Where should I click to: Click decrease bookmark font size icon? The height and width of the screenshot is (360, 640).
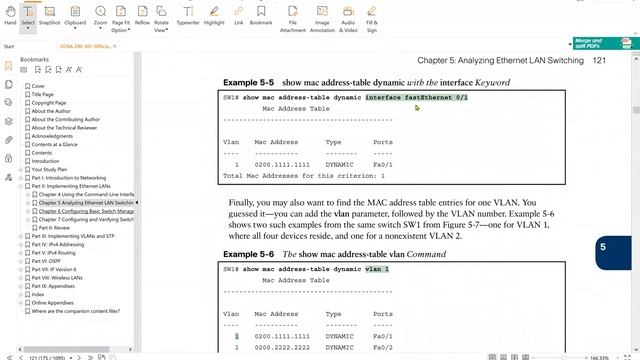(x=79, y=70)
